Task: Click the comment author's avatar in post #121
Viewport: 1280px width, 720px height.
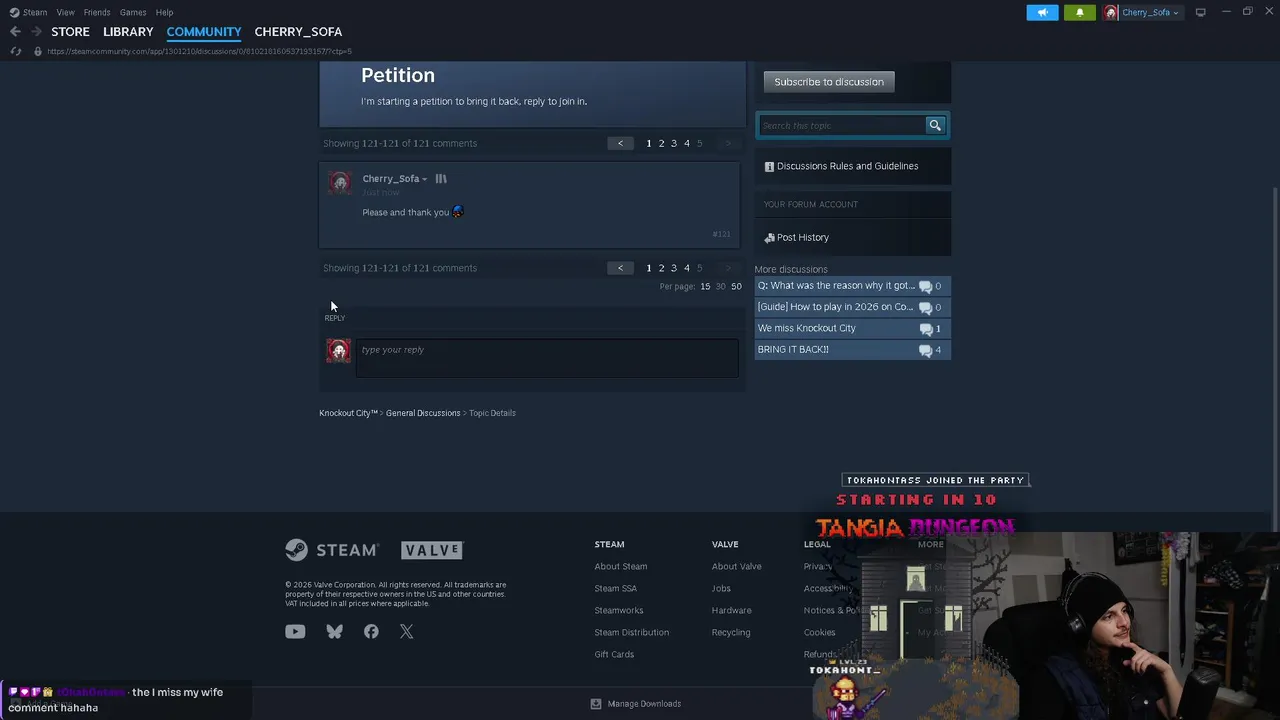Action: click(340, 183)
